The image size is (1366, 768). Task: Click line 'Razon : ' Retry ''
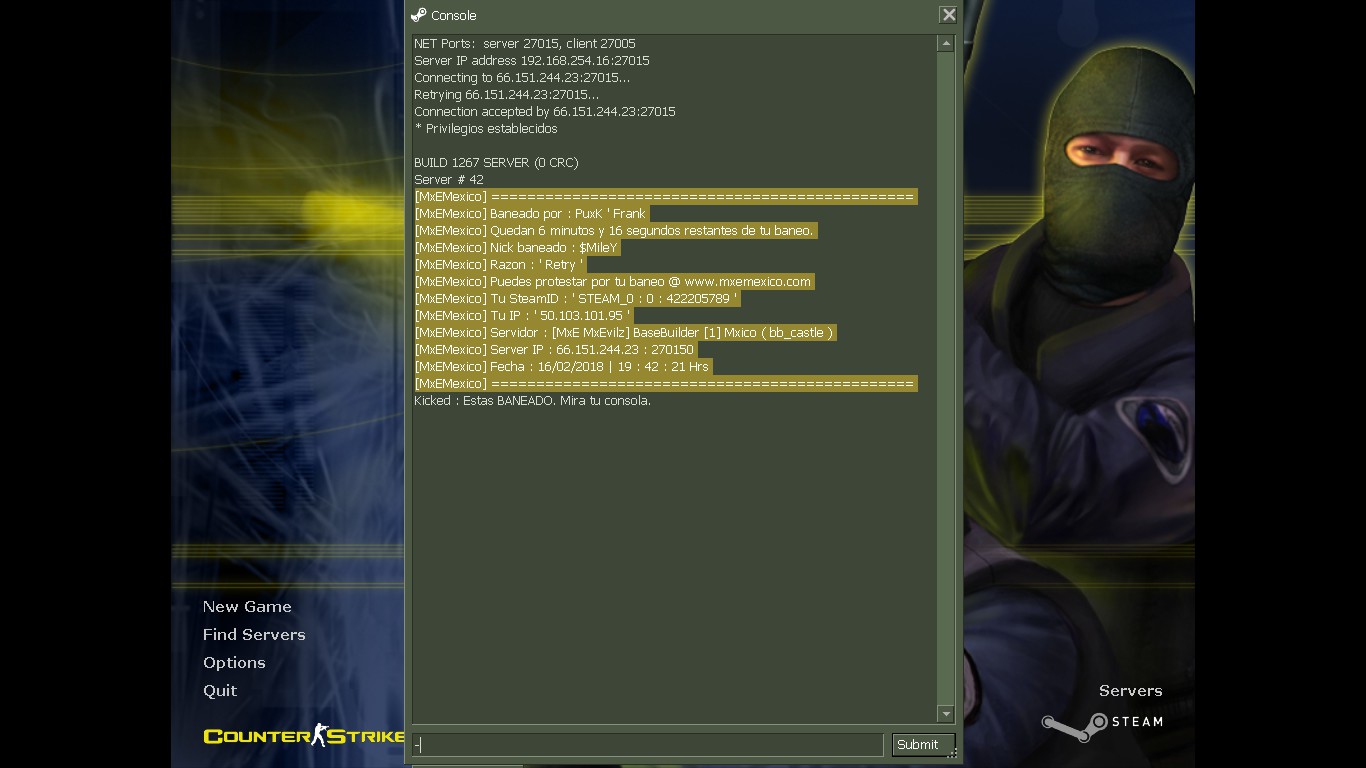pyautogui.click(x=499, y=265)
